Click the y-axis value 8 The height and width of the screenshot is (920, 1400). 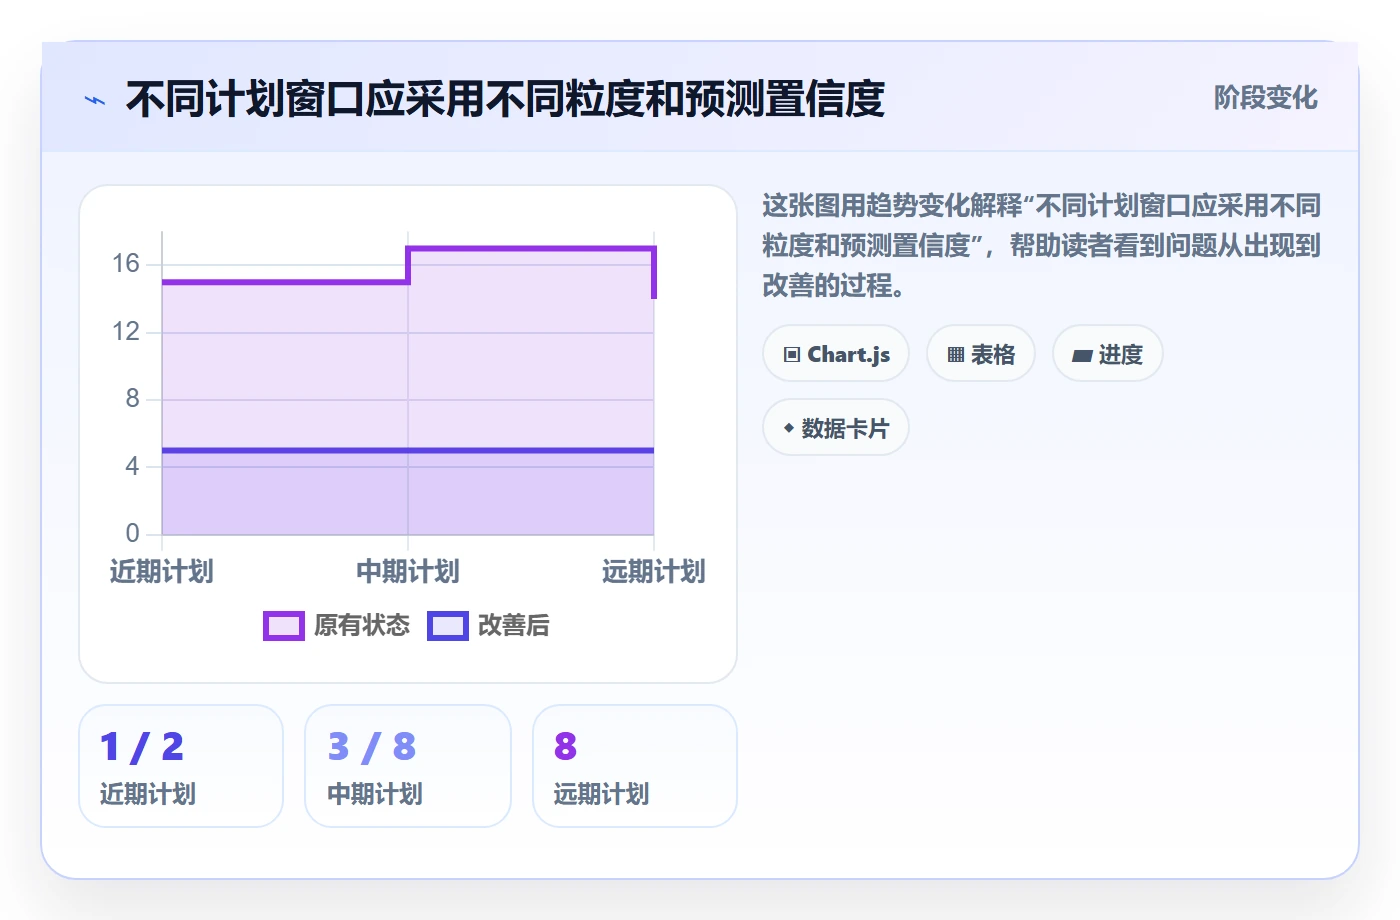[x=132, y=399]
